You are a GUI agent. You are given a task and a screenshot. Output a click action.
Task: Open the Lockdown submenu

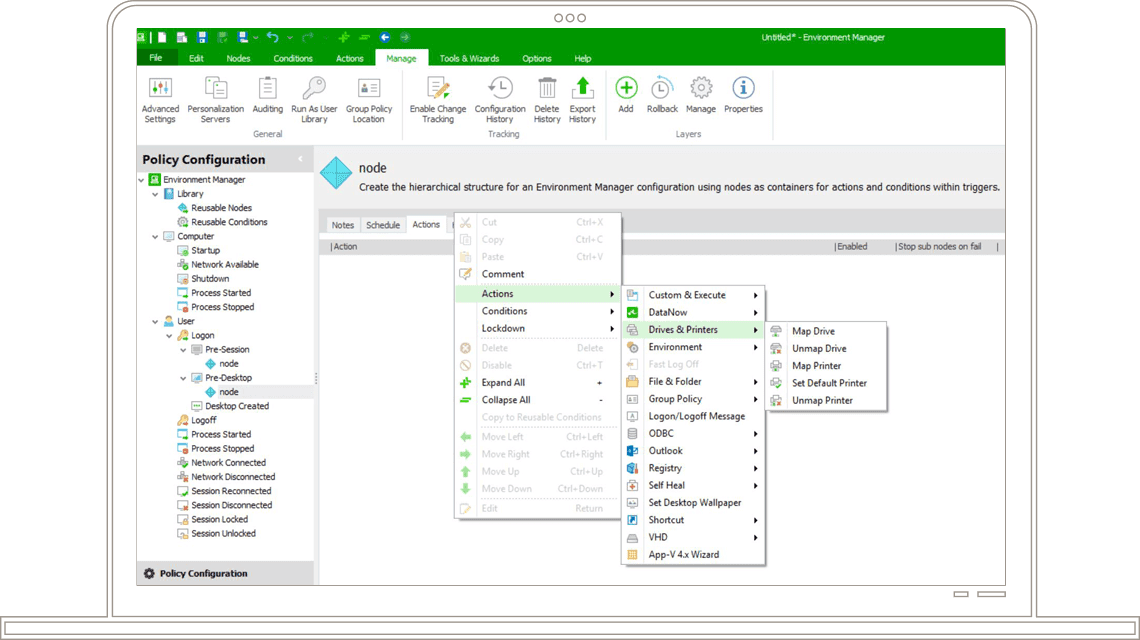(538, 329)
